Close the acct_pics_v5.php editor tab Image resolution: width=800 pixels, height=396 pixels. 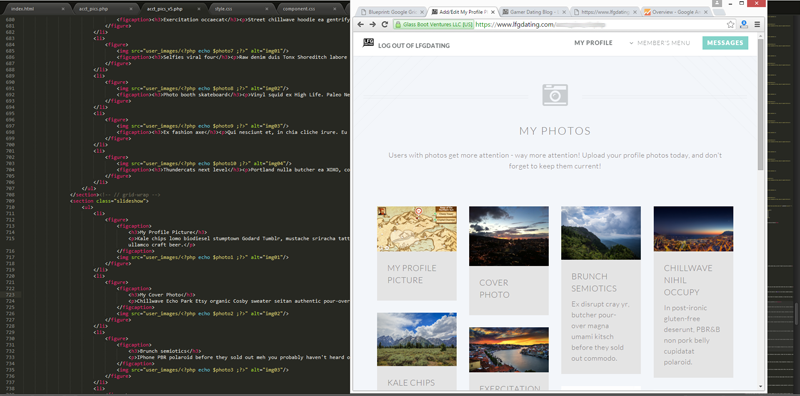coord(199,9)
